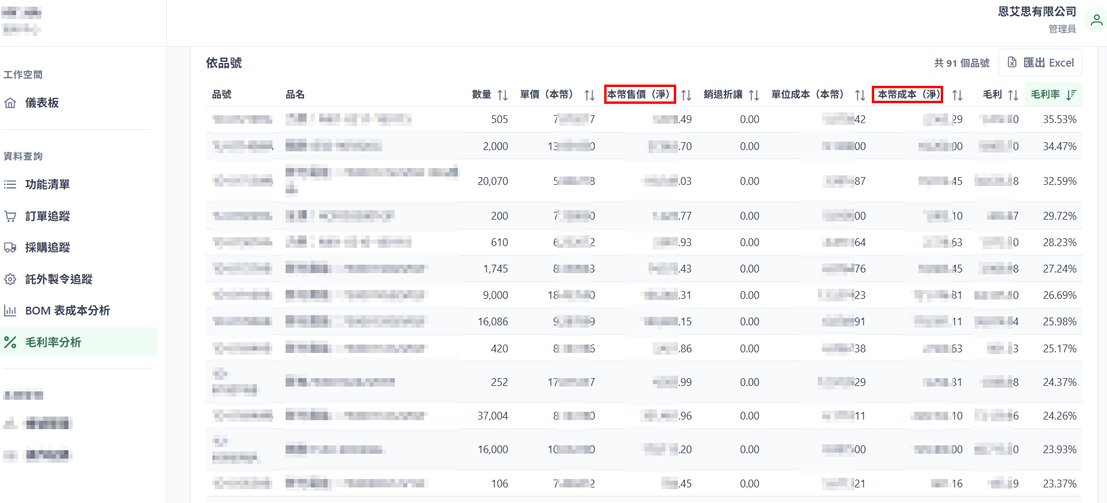Screen dimensions: 1107x503
Task: Click the 25.17% gross margin cell
Action: pyautogui.click(x=1060, y=348)
